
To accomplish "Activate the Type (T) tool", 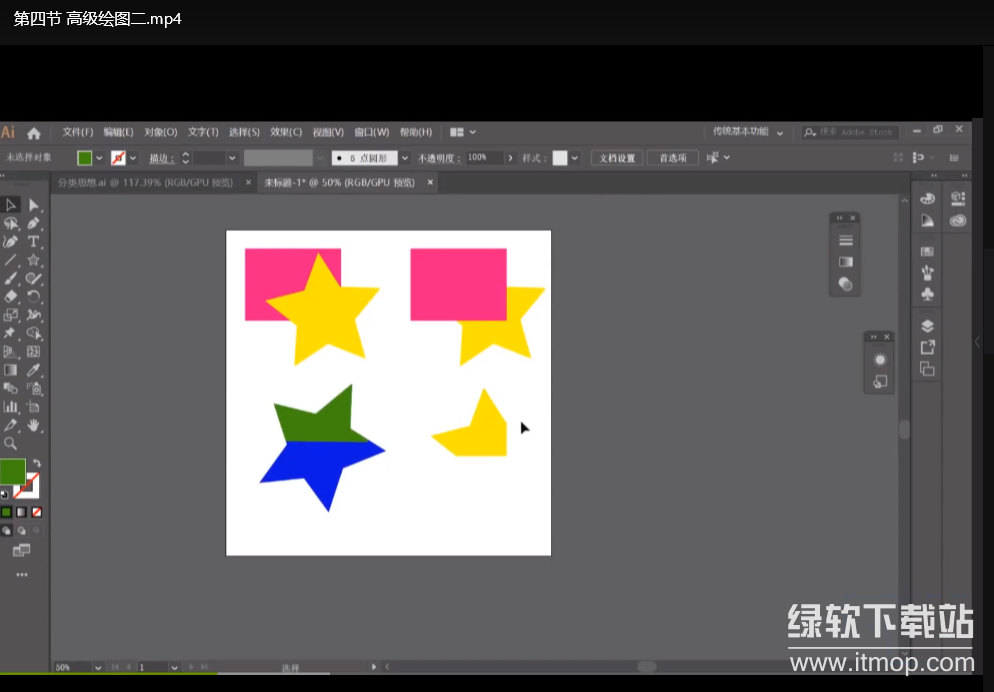I will coord(34,241).
